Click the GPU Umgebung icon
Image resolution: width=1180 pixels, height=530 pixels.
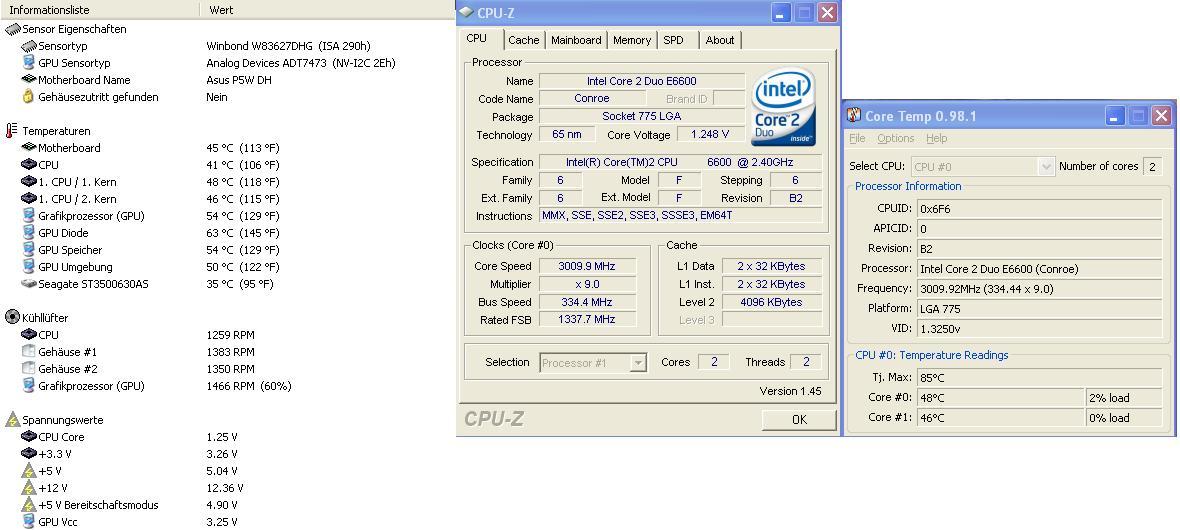pyautogui.click(x=29, y=267)
